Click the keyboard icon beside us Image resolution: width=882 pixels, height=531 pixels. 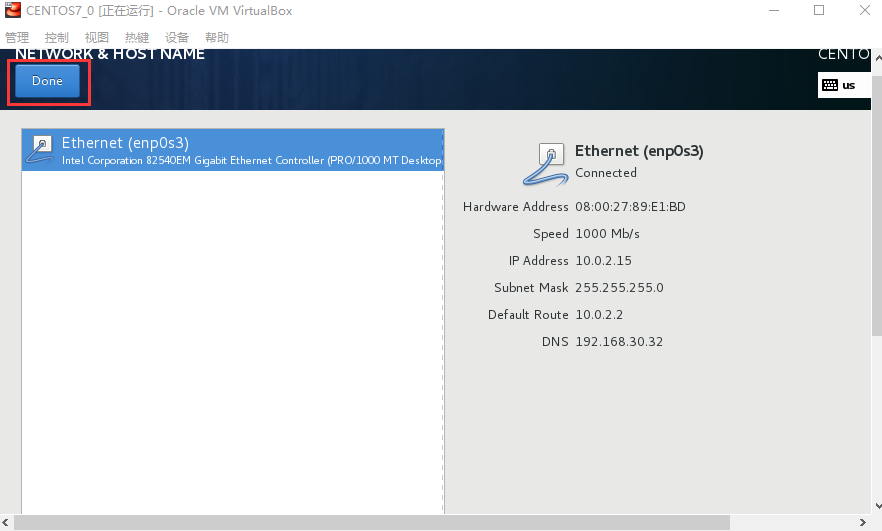[830, 85]
